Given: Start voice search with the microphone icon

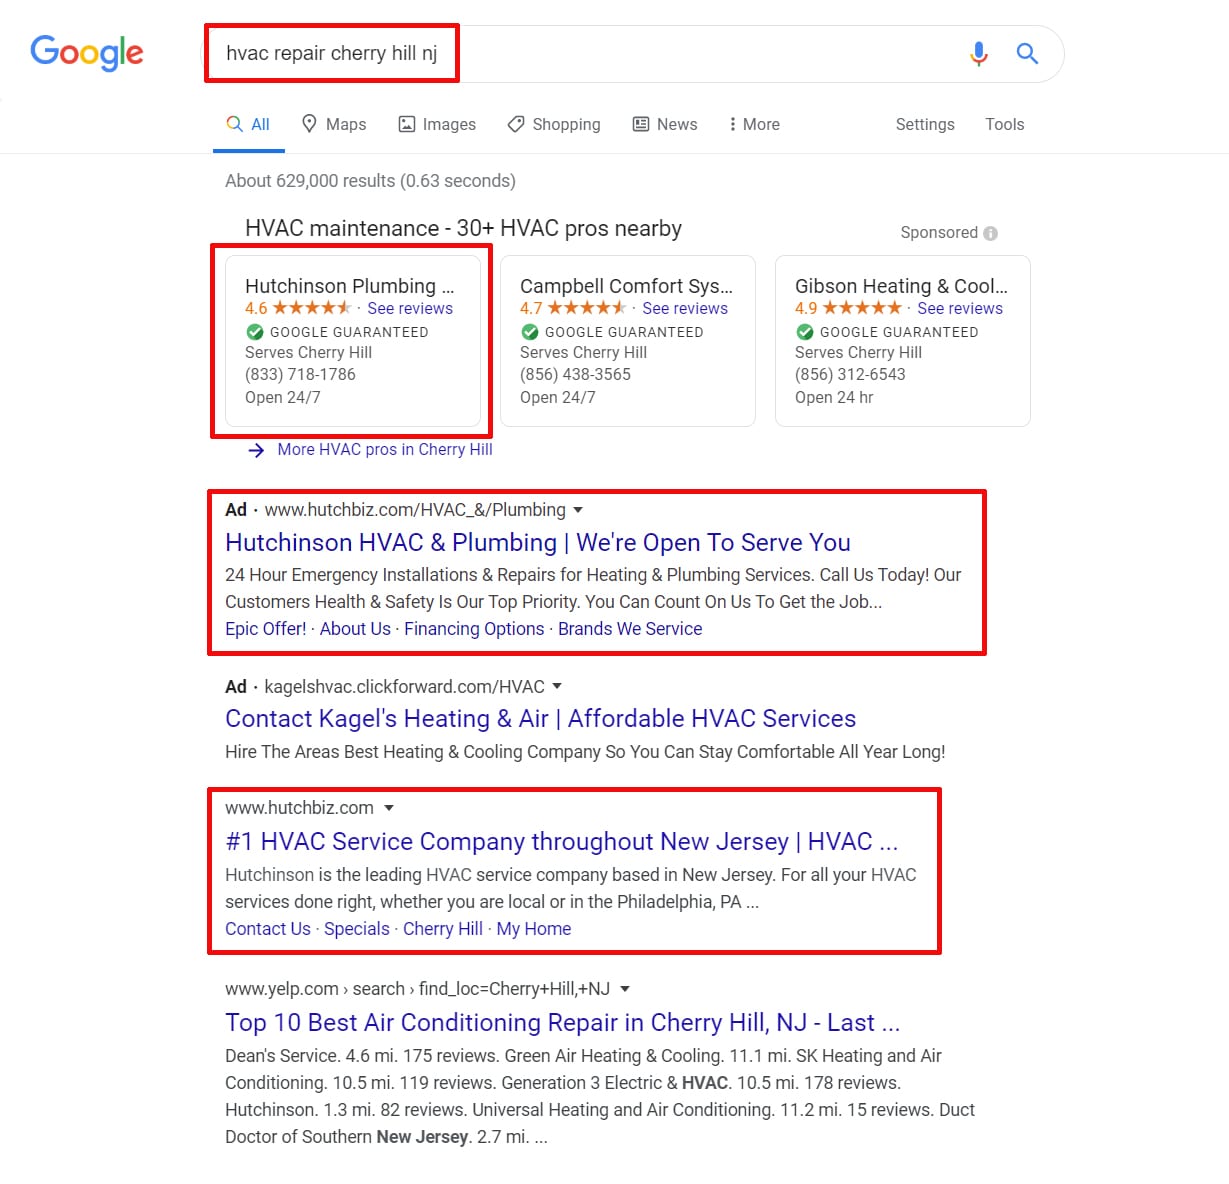Looking at the screenshot, I should [x=979, y=53].
